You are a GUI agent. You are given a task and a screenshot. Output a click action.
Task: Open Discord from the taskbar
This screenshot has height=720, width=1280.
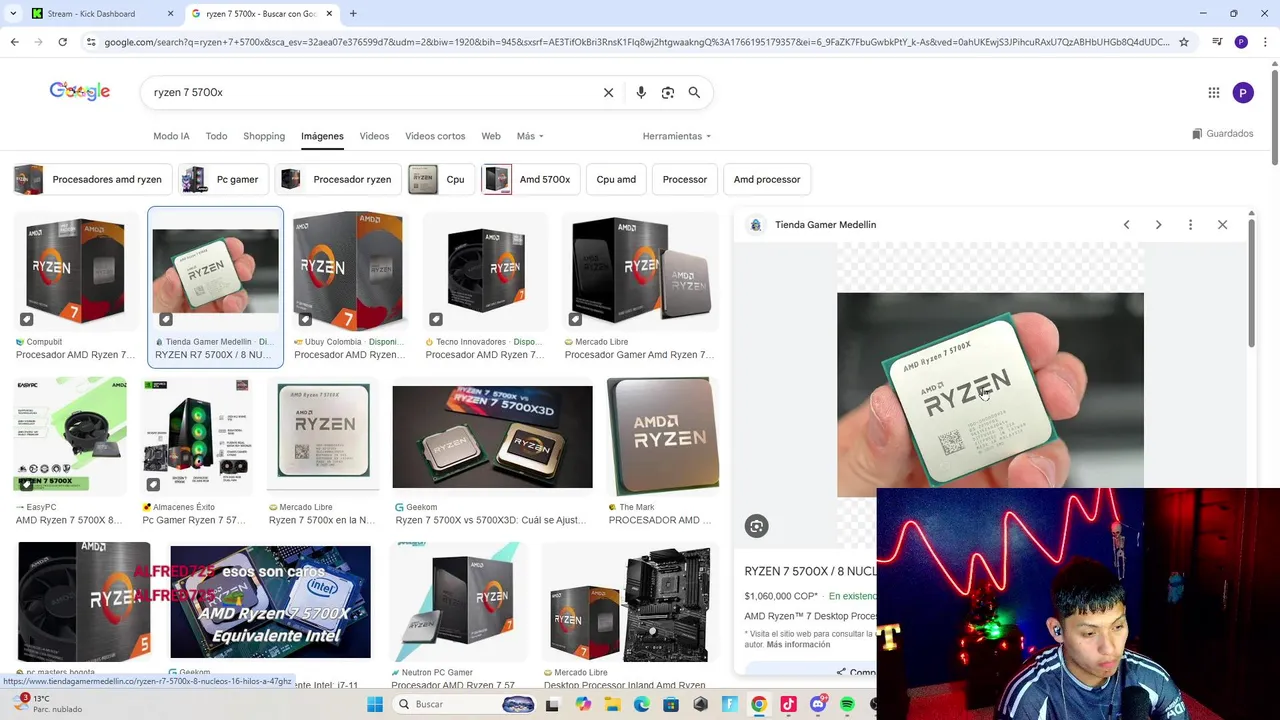[818, 704]
